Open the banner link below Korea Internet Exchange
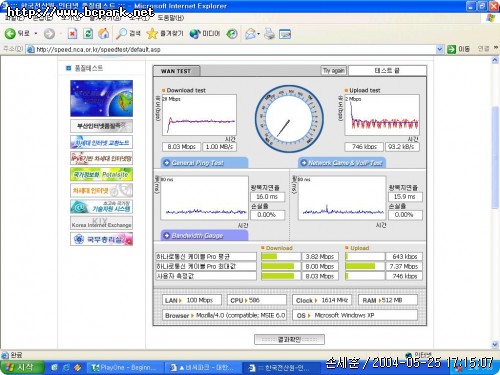This screenshot has width=500, height=375. click(101, 239)
